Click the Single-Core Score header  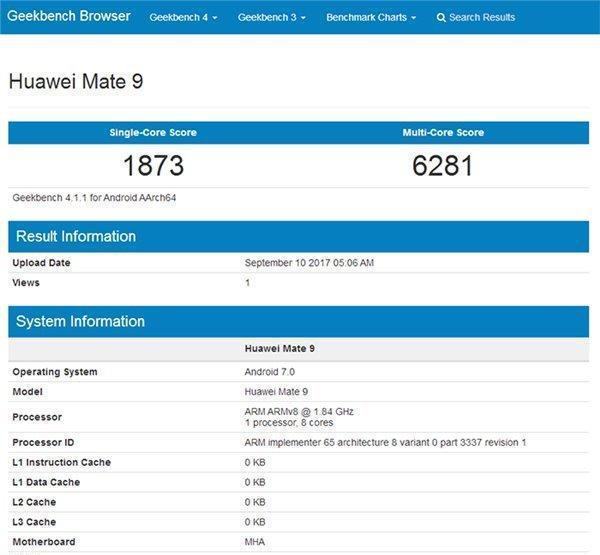coord(153,132)
